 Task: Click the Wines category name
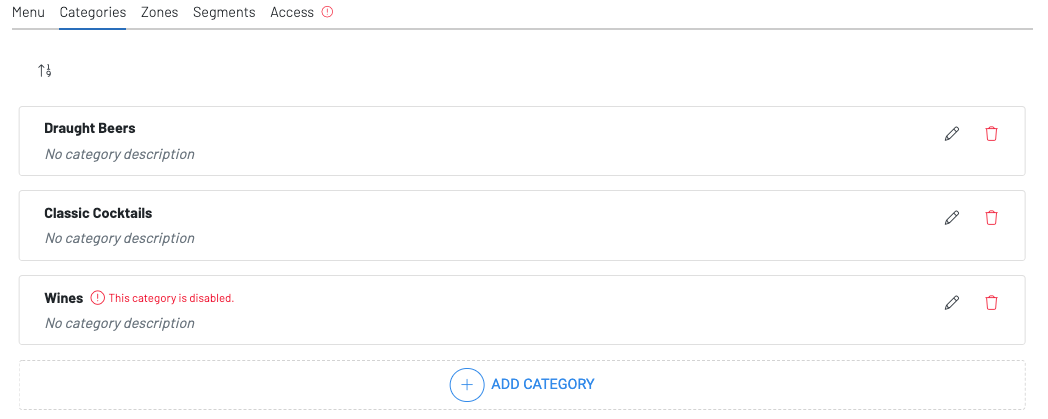[64, 298]
